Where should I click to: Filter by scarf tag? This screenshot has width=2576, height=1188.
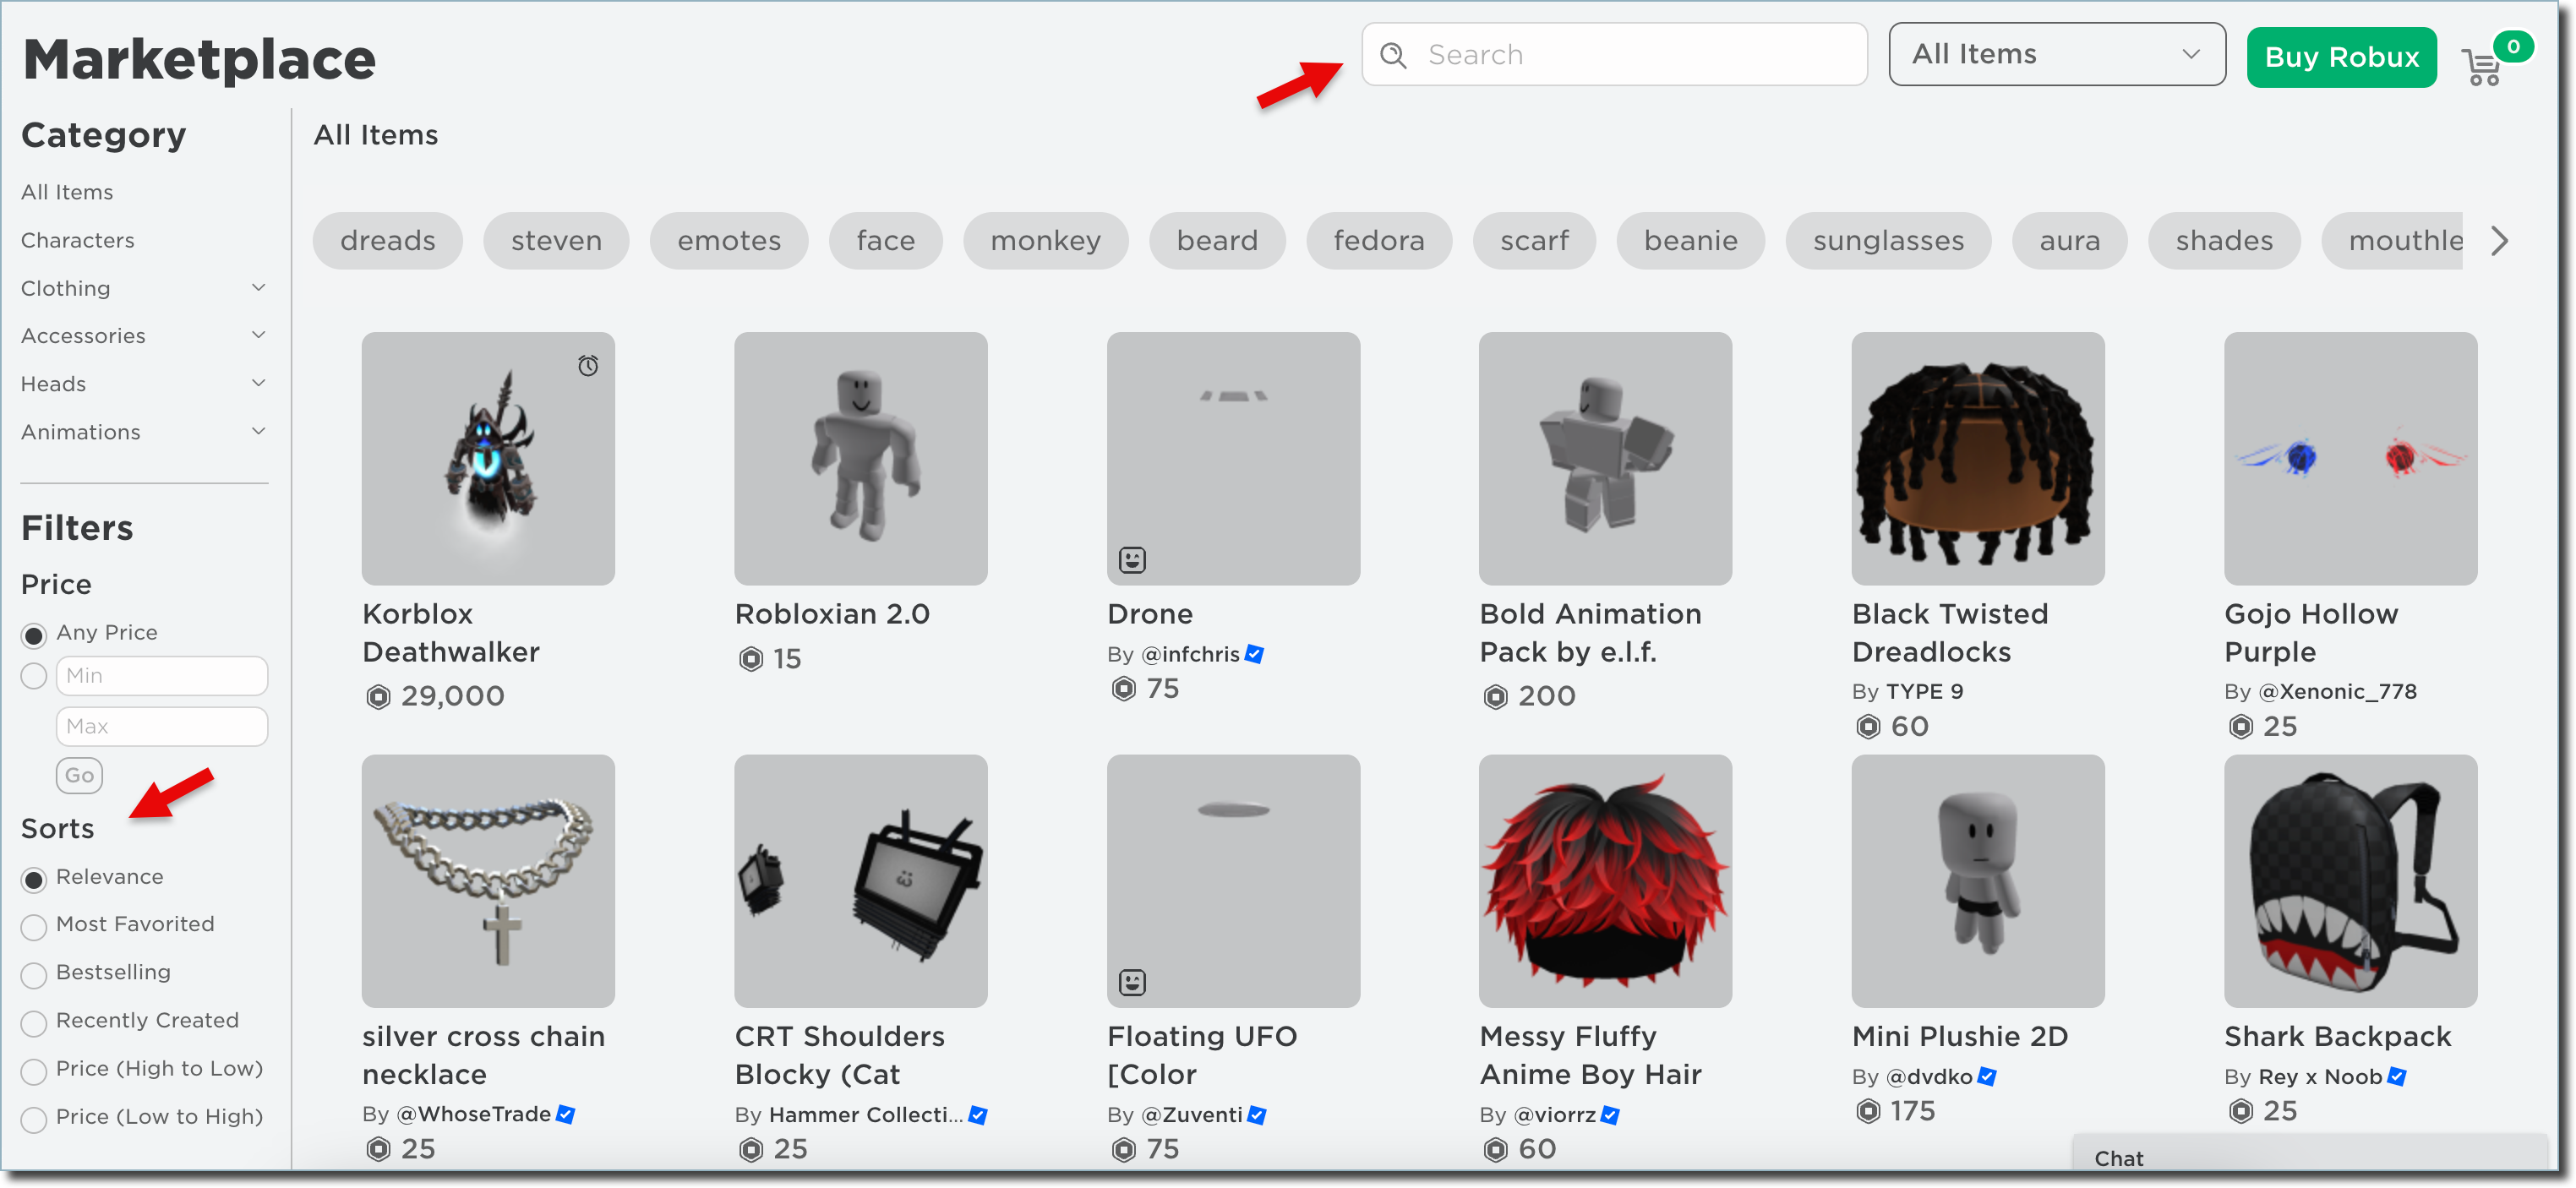pos(1534,240)
